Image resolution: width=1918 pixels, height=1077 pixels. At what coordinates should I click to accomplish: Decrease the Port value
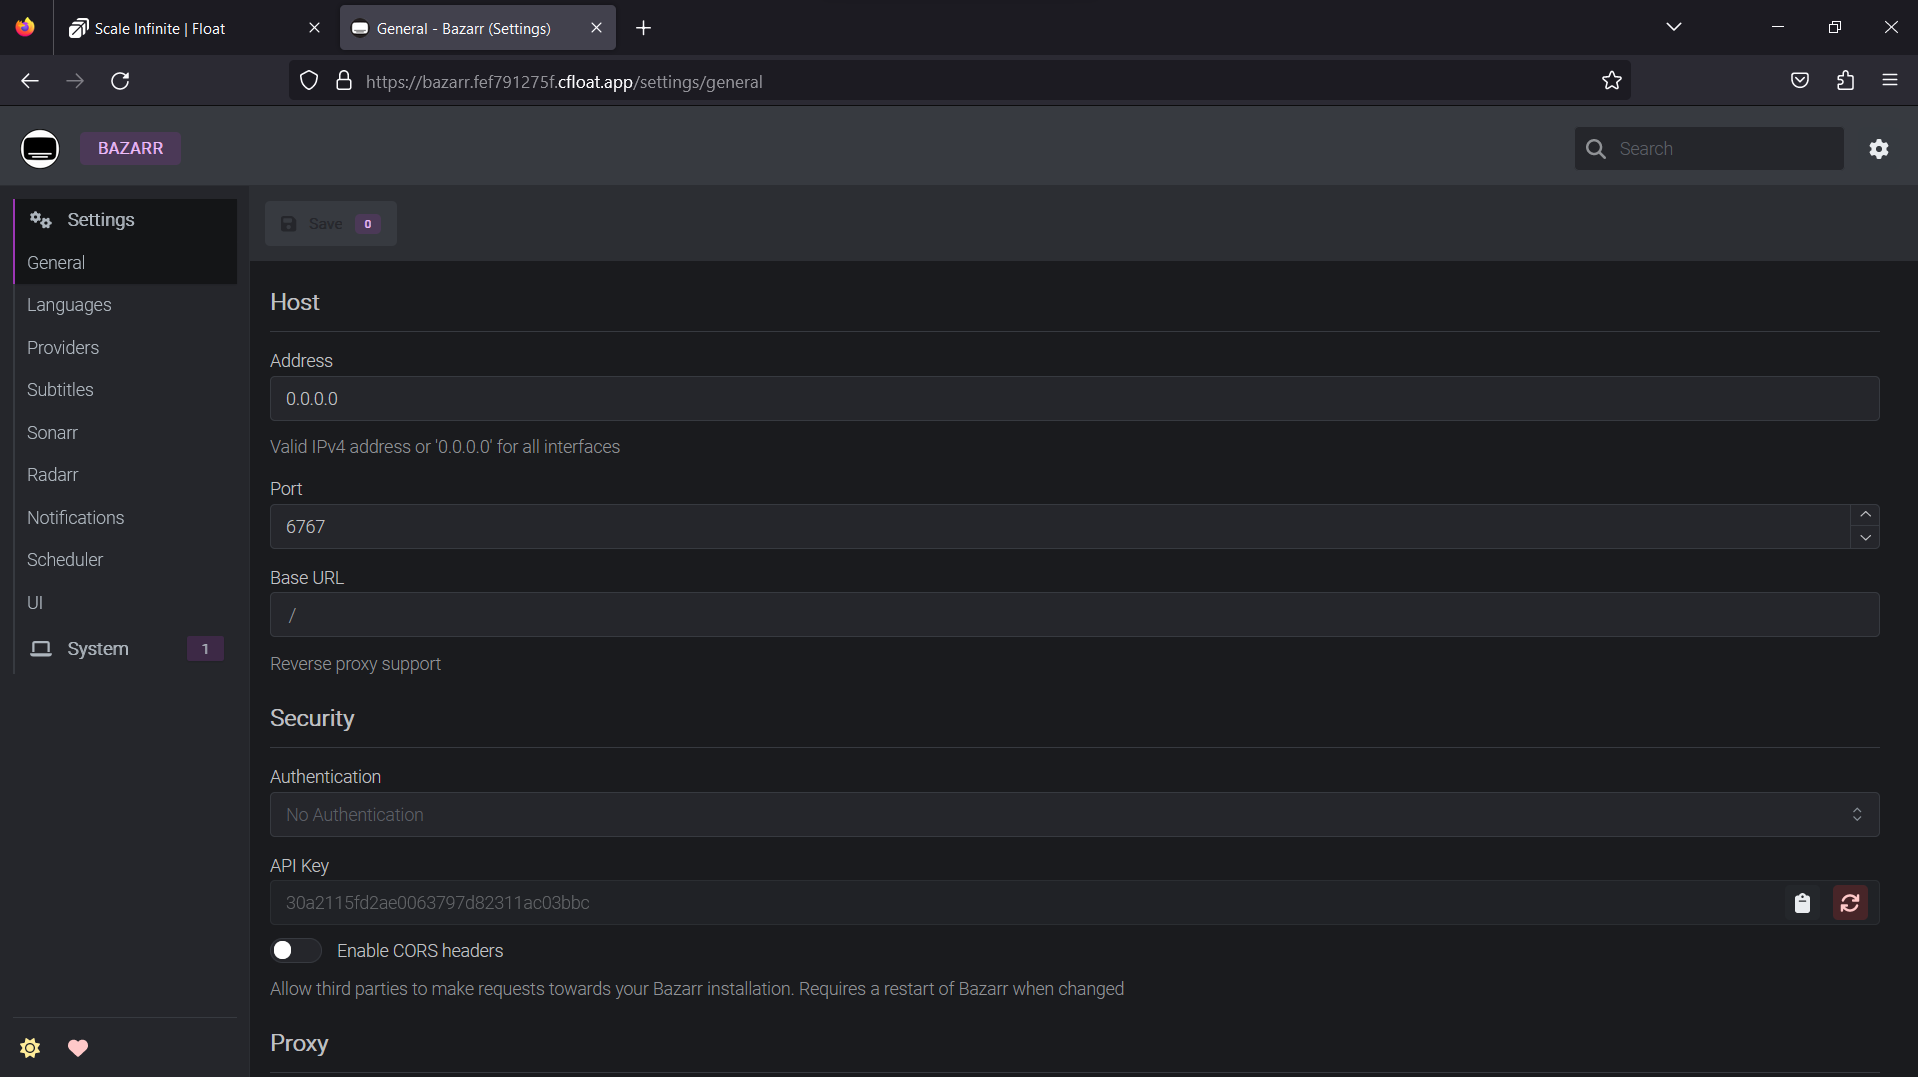[1865, 538]
